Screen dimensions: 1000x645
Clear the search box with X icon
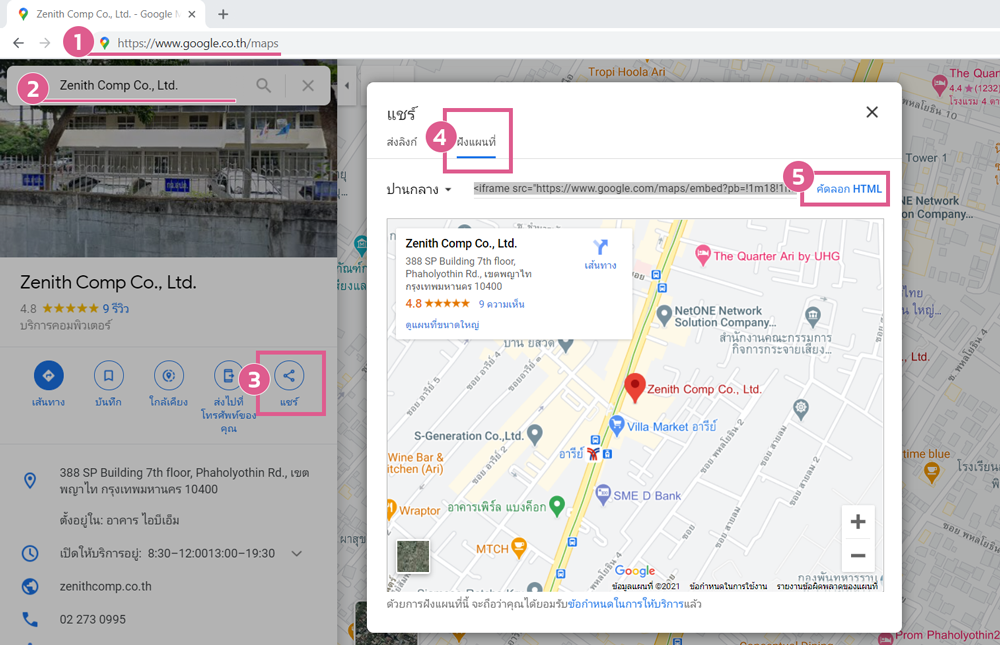tap(308, 86)
